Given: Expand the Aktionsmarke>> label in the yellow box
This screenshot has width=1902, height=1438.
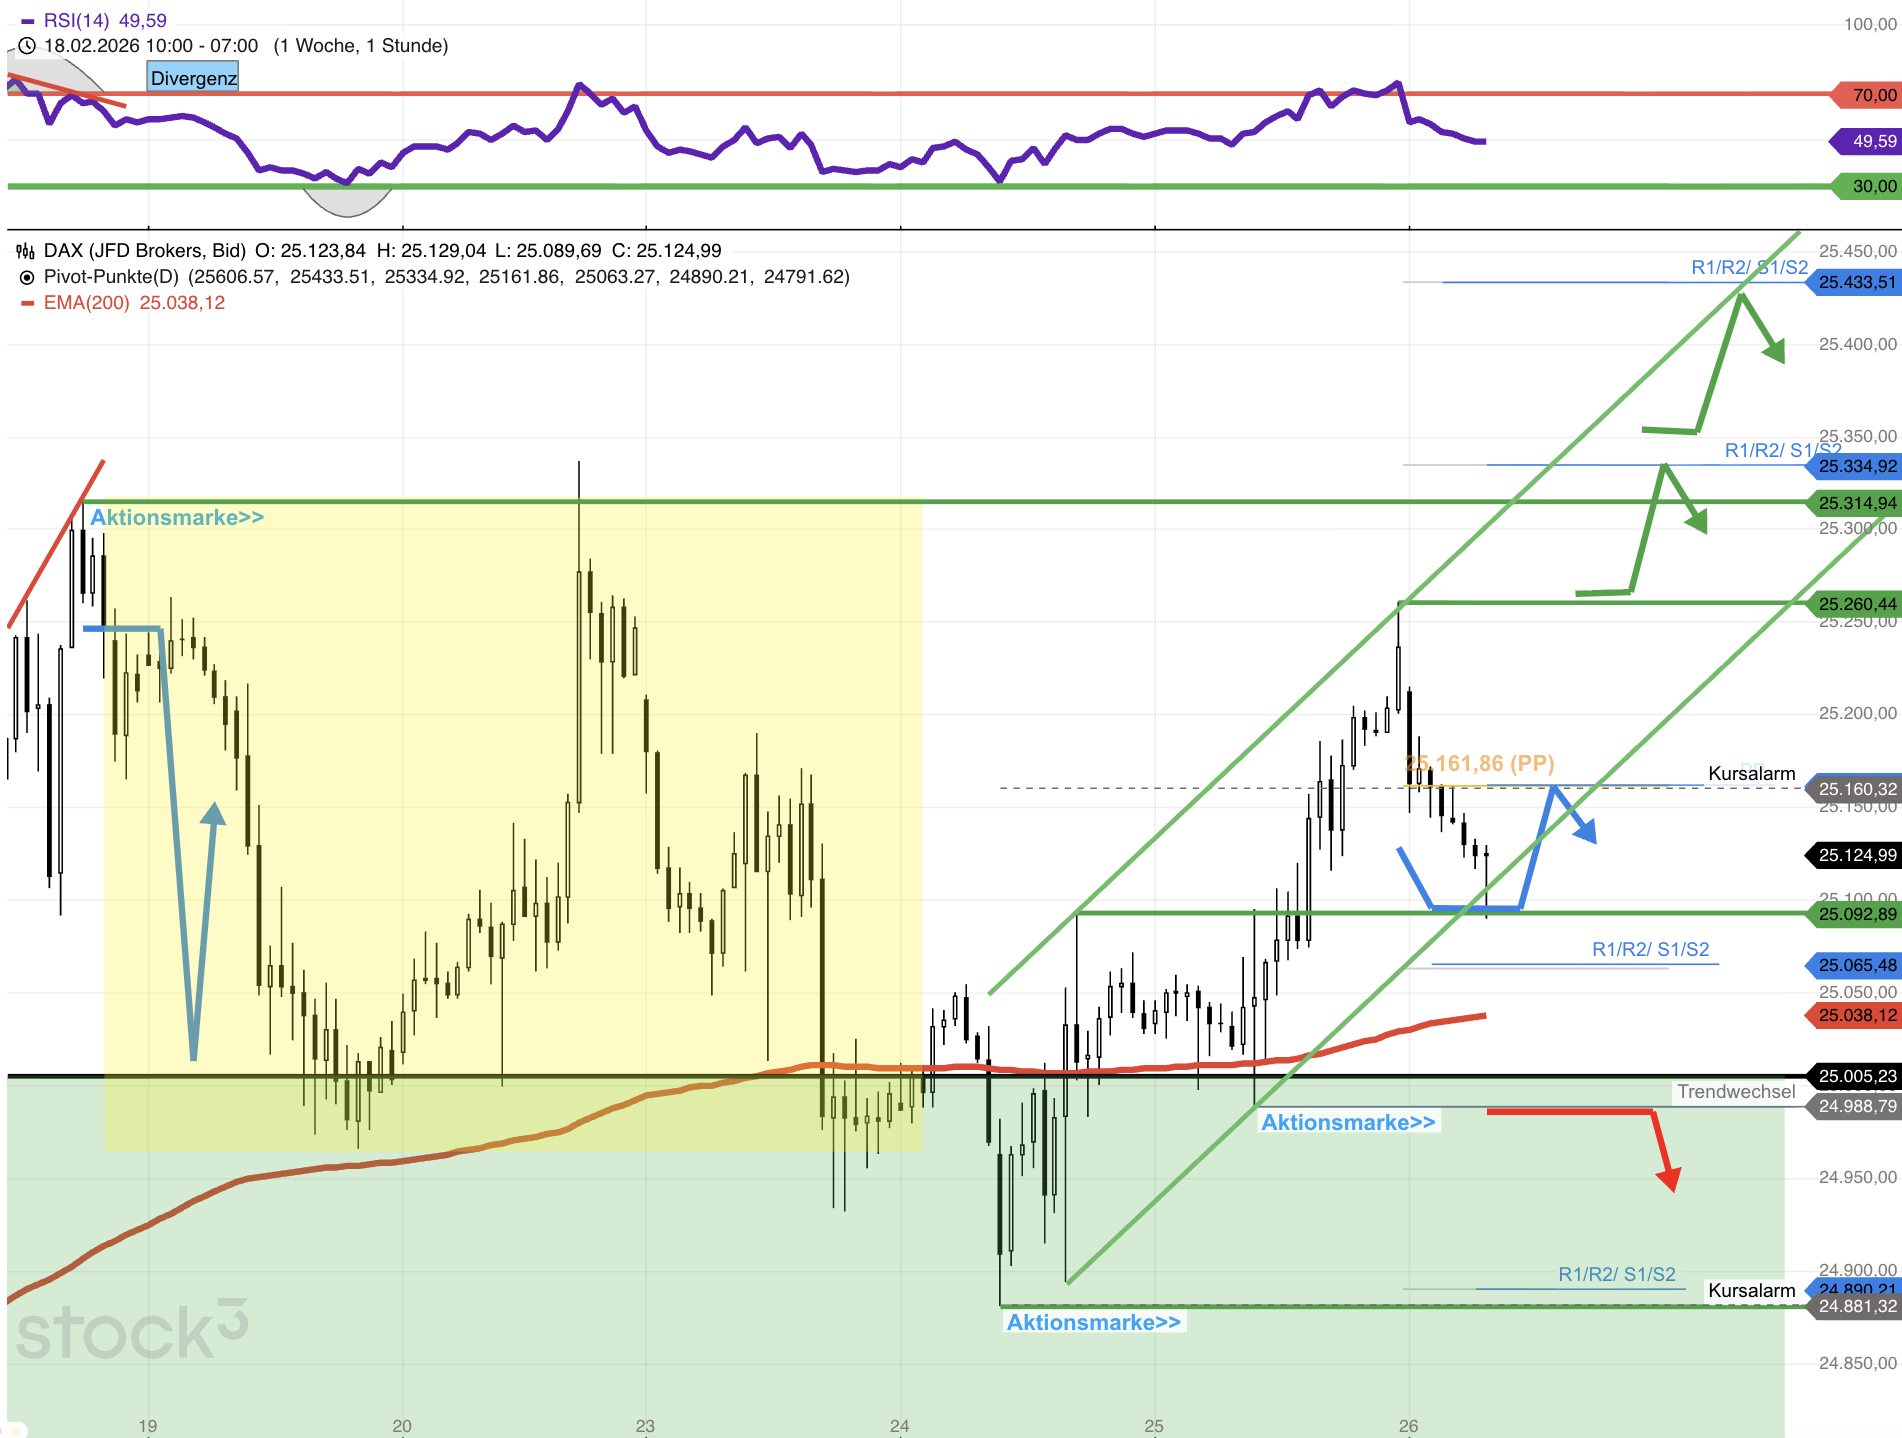Looking at the screenshot, I should coord(177,517).
